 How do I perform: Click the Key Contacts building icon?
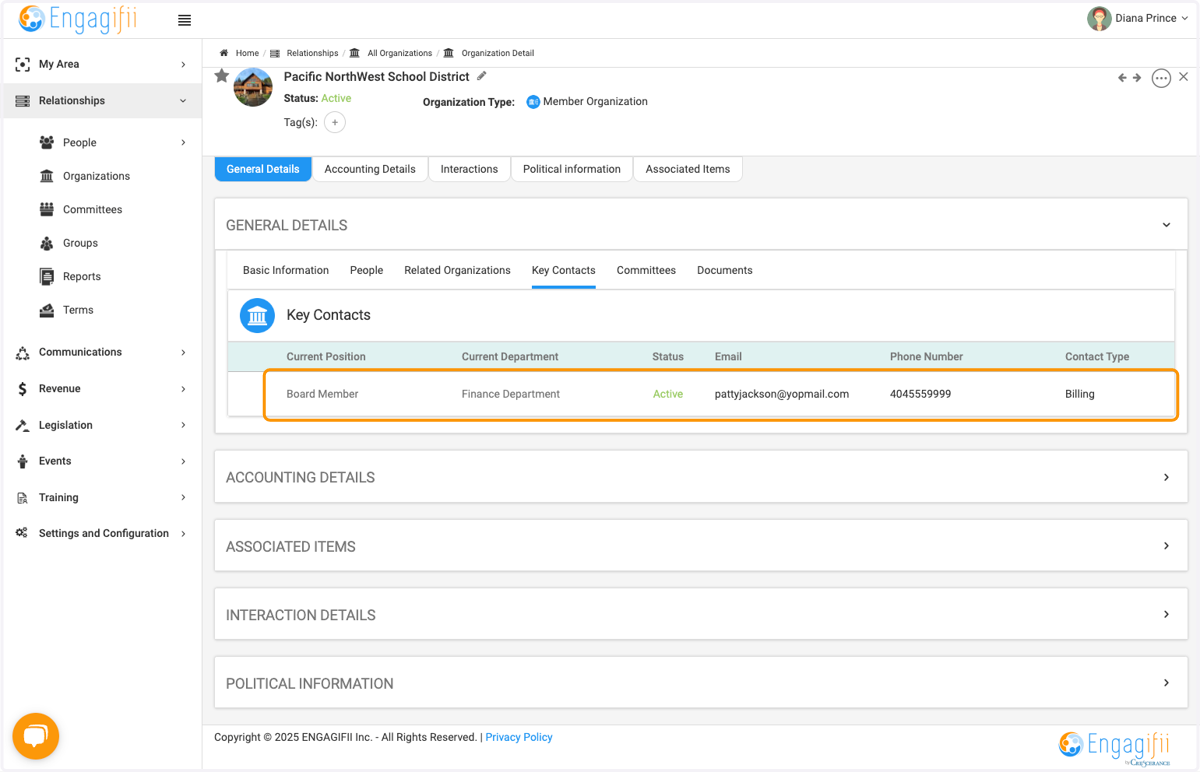tap(258, 315)
